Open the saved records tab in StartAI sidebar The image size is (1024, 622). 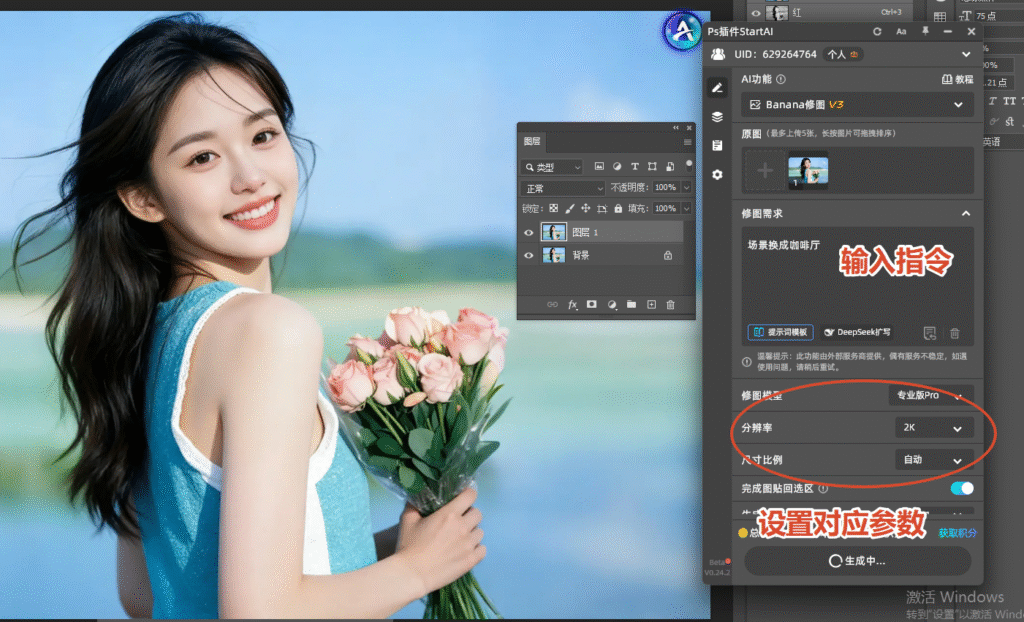[717, 145]
